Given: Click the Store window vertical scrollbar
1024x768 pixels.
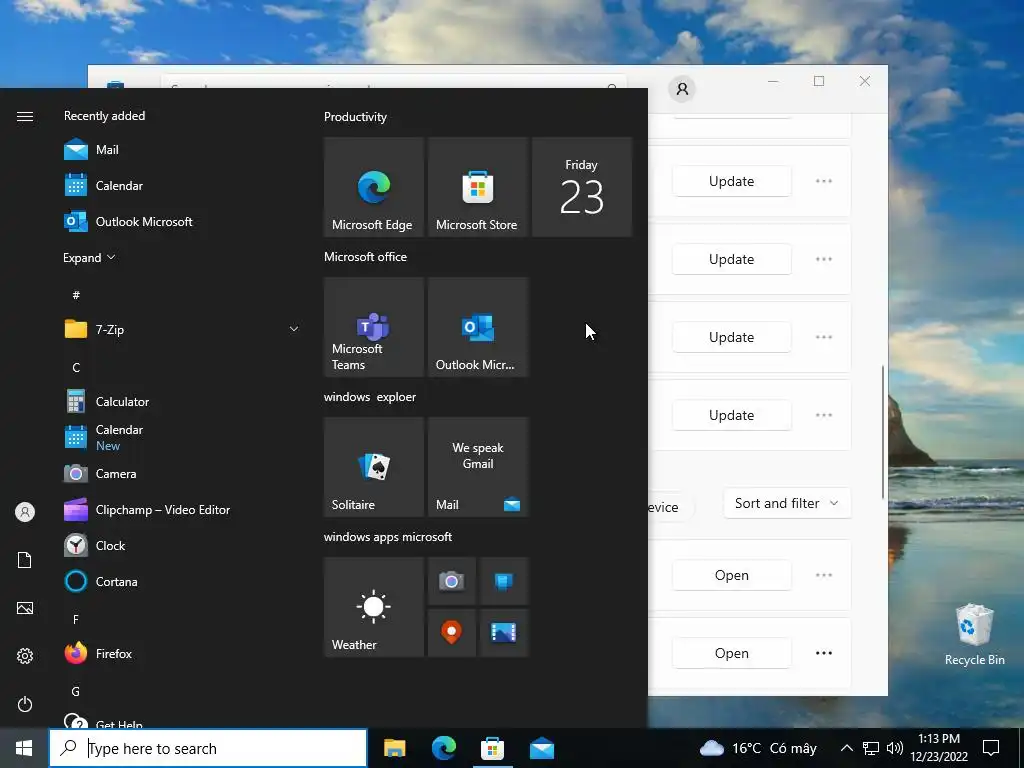Looking at the screenshot, I should 884,432.
